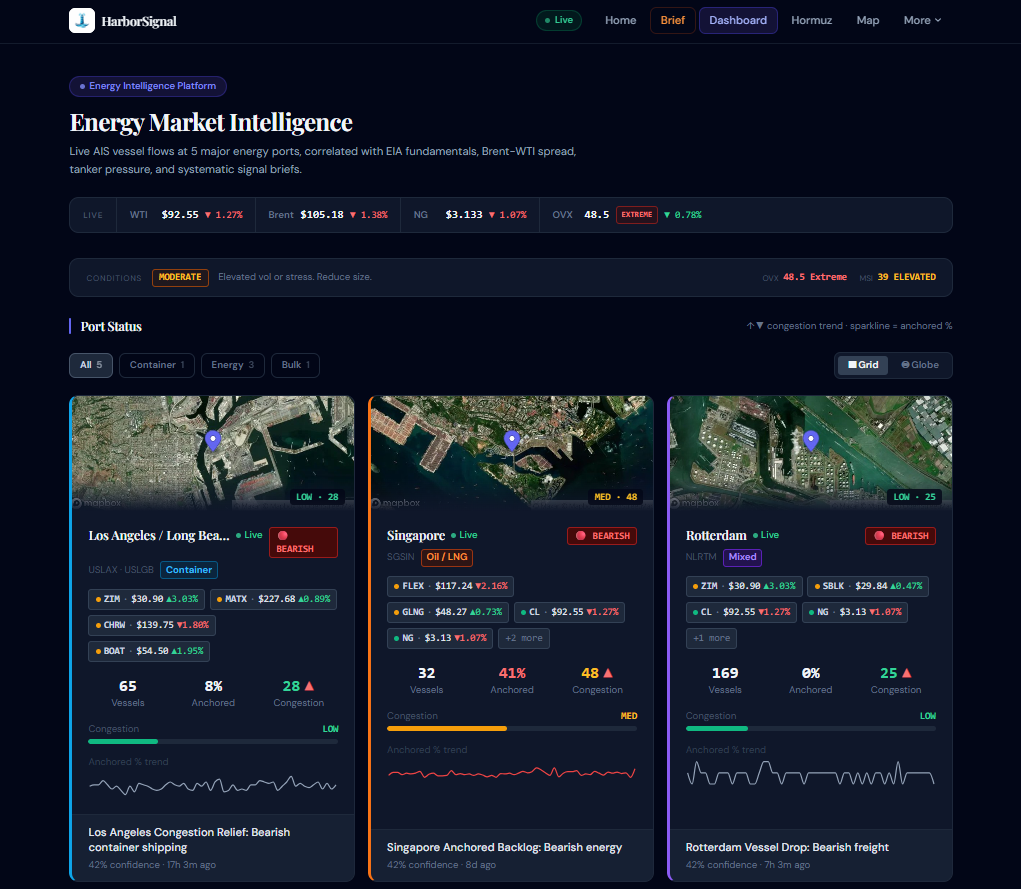Click the red dot in Rotterdam BEARISH badge
This screenshot has width=1021, height=889.
click(x=879, y=535)
